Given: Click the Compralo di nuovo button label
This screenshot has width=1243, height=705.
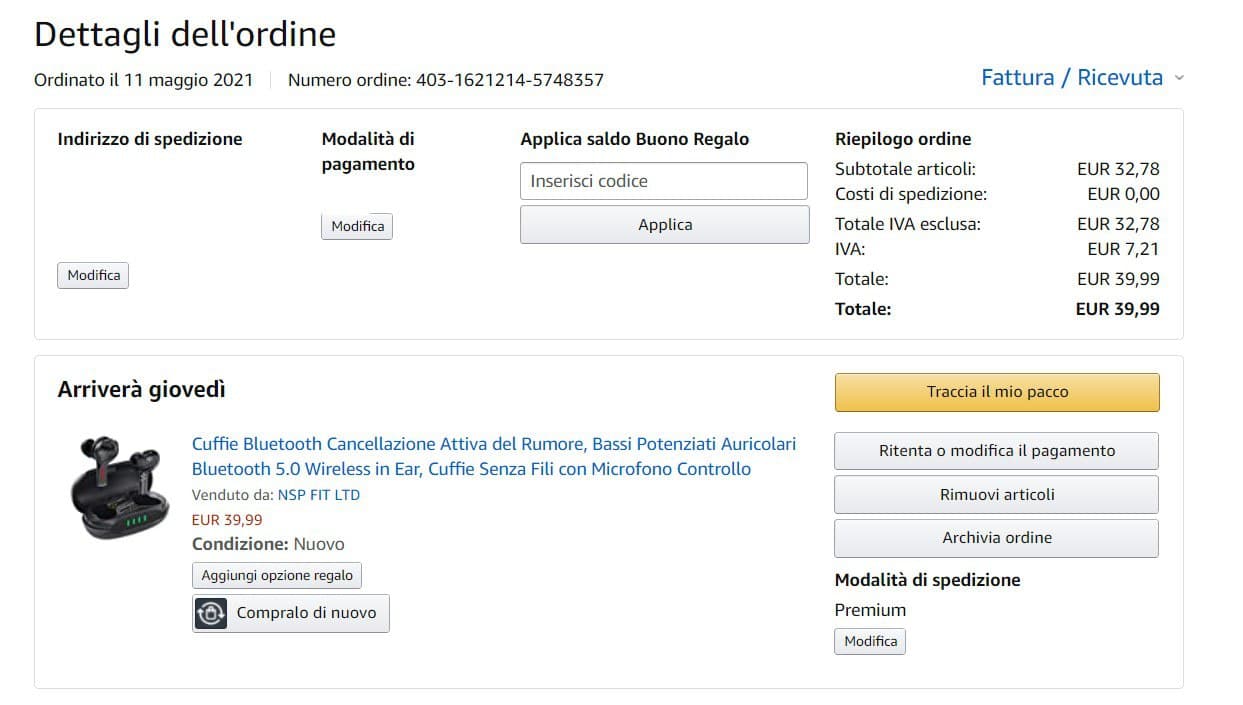Looking at the screenshot, I should (306, 613).
